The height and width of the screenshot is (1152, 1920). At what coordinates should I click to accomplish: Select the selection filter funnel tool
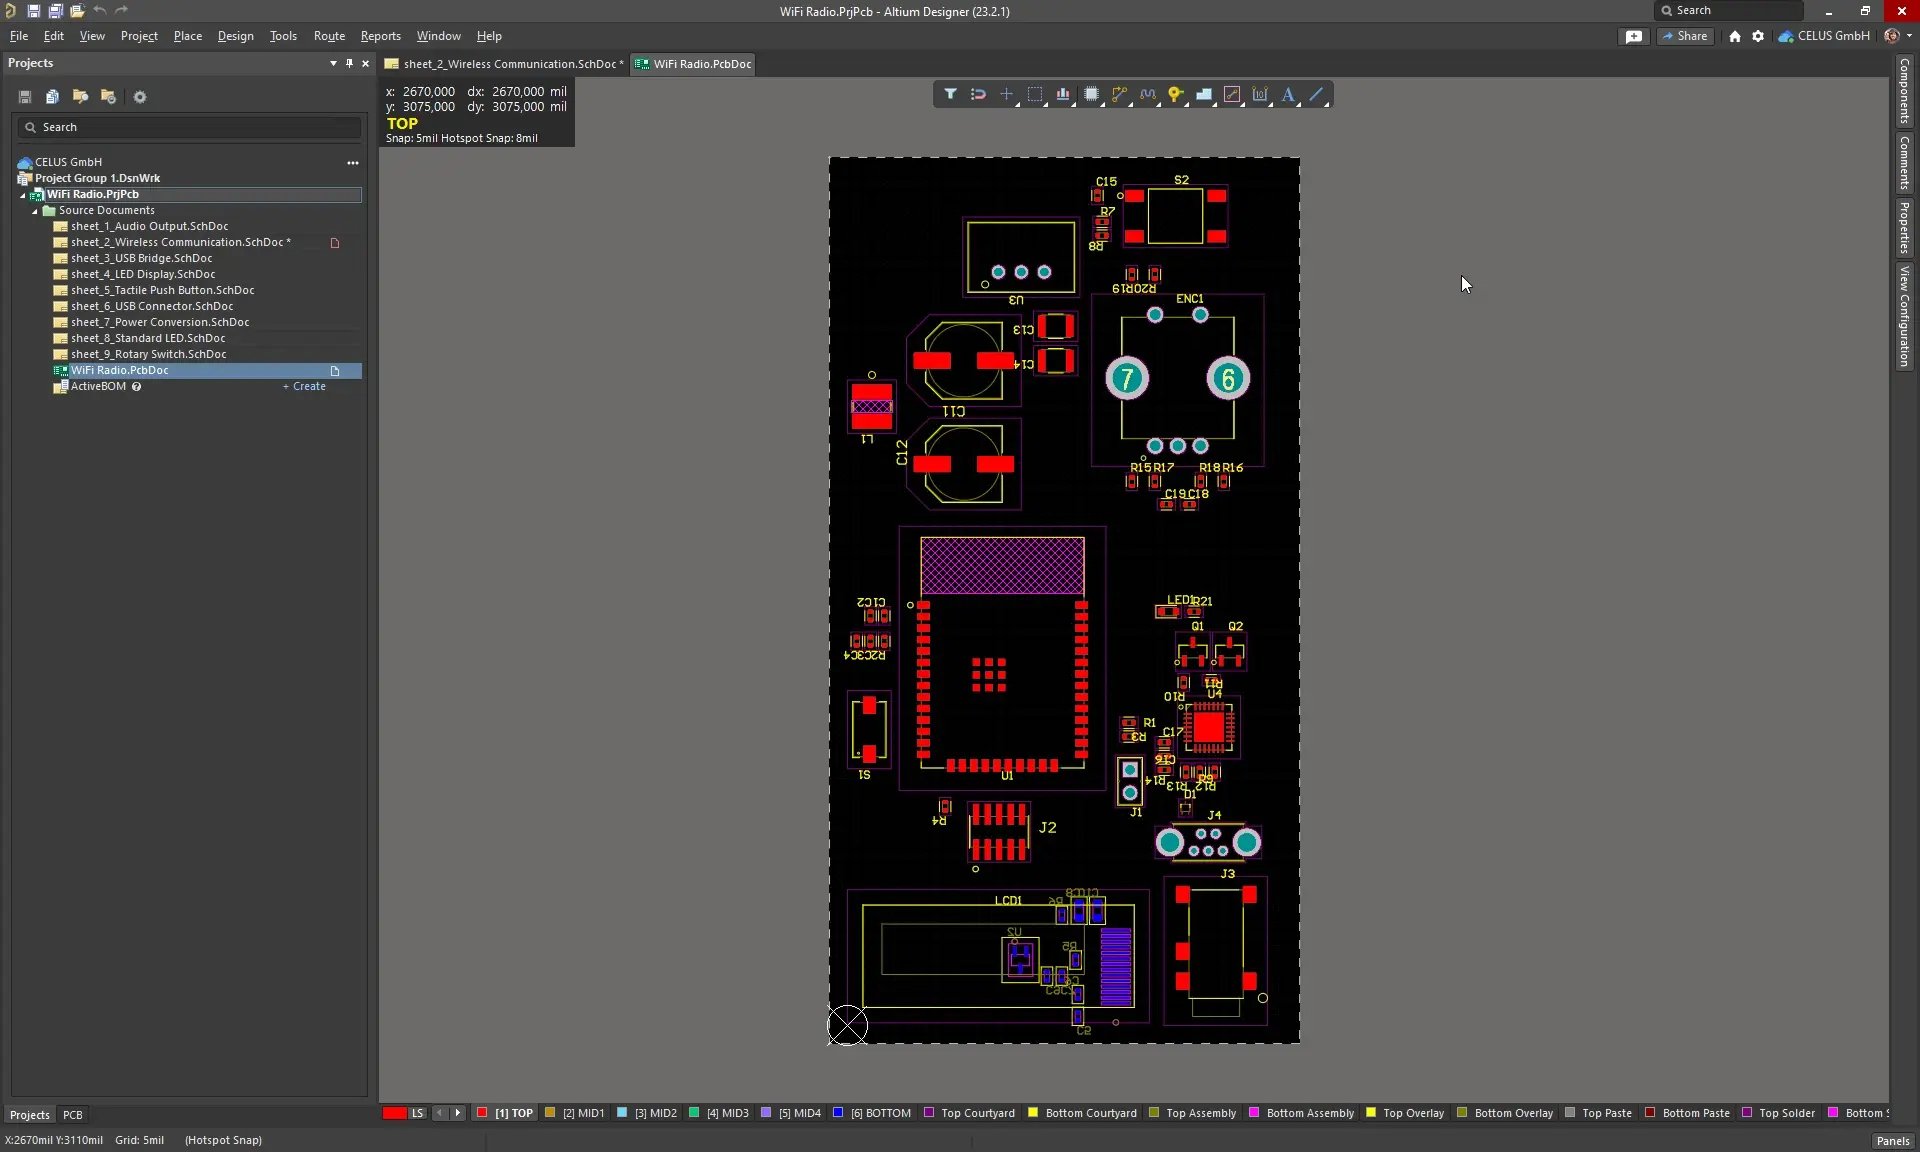950,94
